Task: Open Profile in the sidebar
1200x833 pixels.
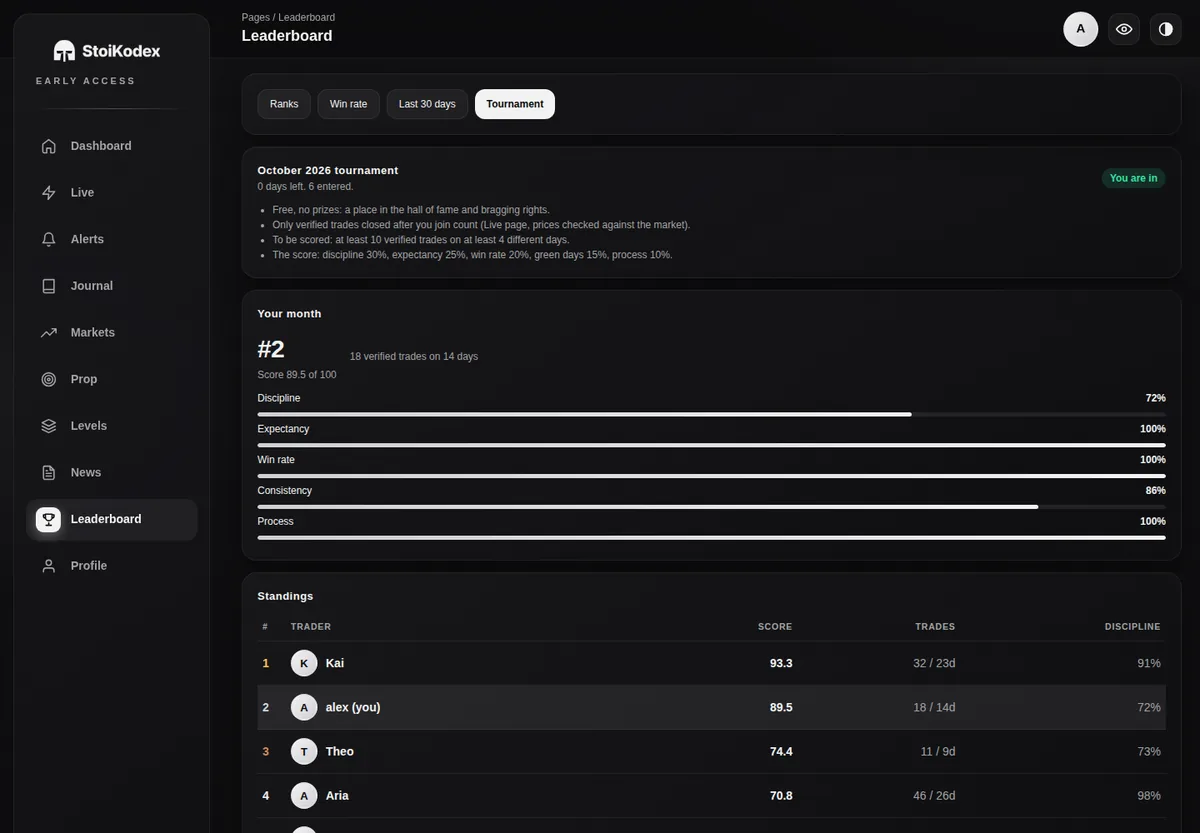Action: click(x=112, y=566)
